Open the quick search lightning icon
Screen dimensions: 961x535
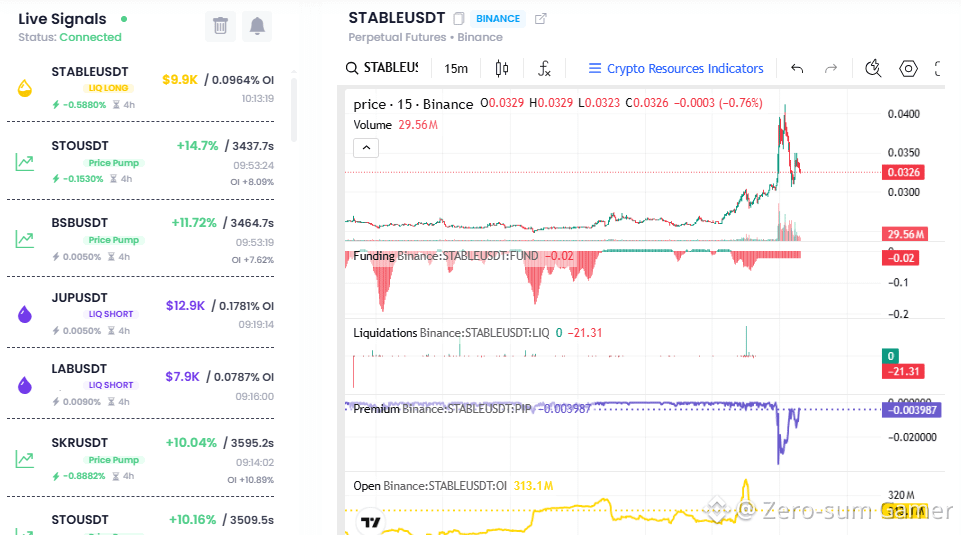(x=873, y=68)
